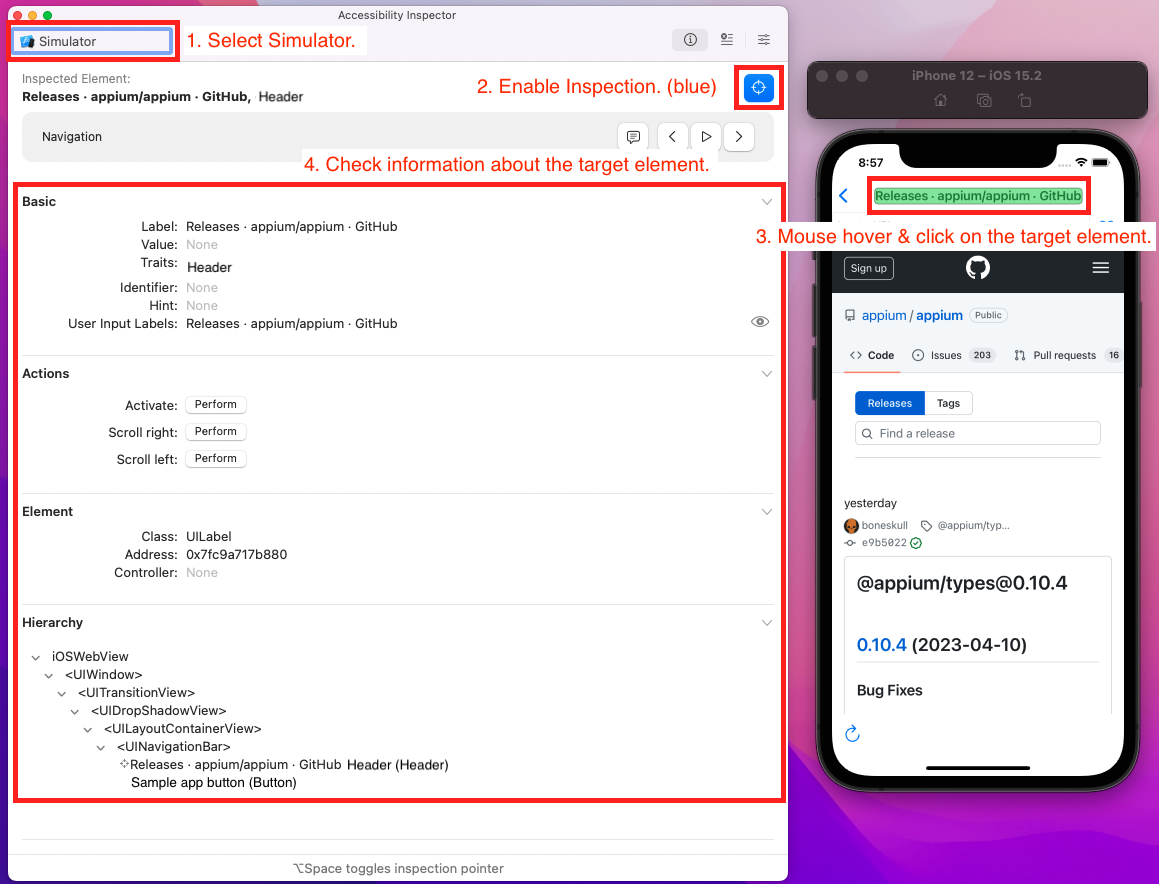This screenshot has height=884, width=1159.
Task: Open the Settings sliders tab icon
Action: [764, 40]
